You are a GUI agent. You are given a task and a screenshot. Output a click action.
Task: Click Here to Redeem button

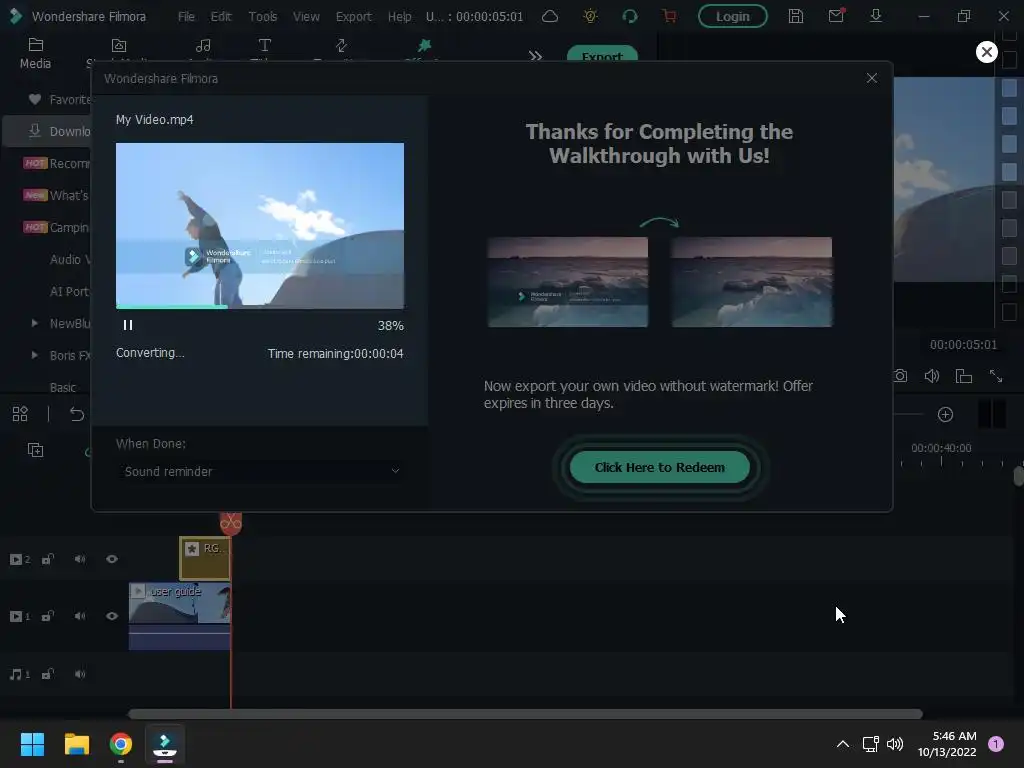point(660,468)
